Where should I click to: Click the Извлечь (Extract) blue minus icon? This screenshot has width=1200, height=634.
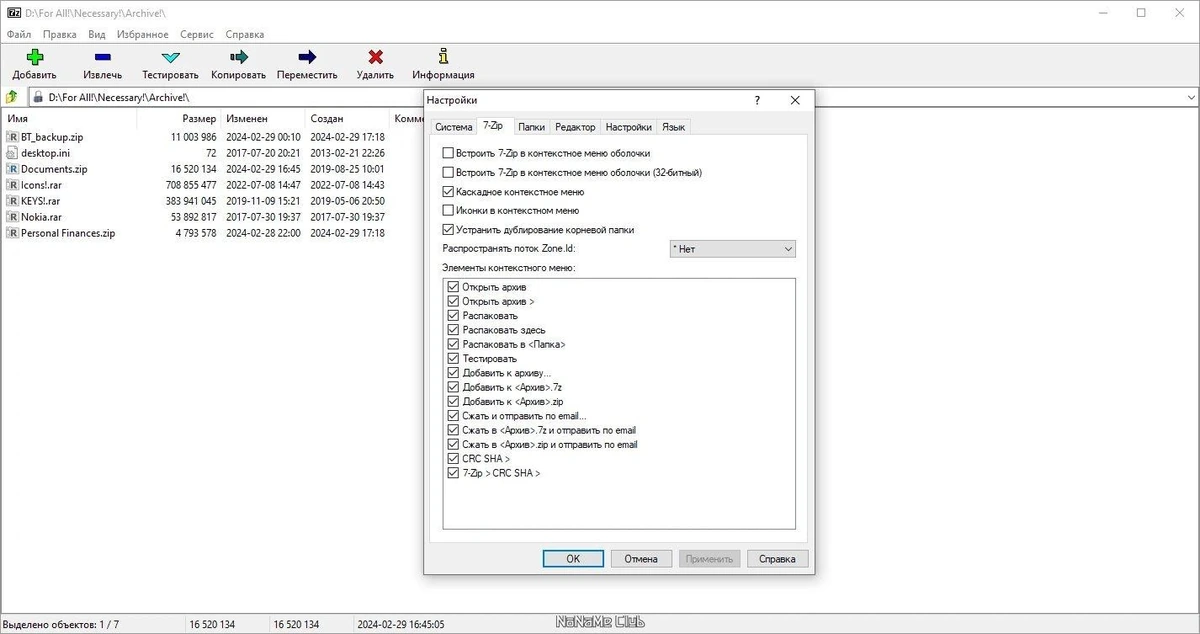(103, 57)
